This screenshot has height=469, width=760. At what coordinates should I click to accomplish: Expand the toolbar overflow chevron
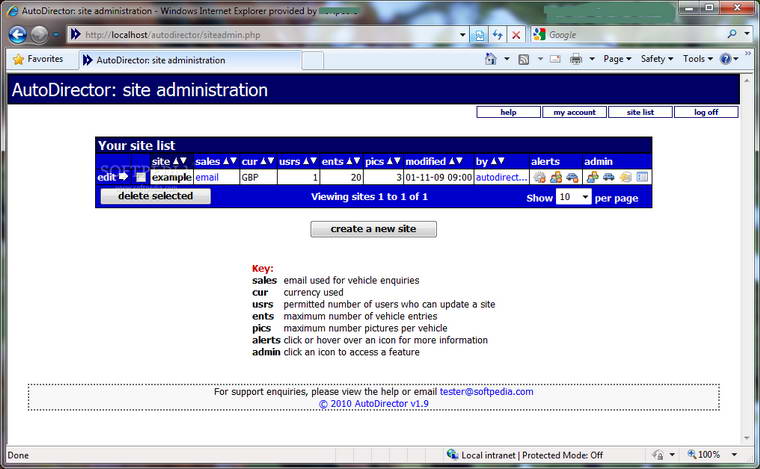[748, 53]
